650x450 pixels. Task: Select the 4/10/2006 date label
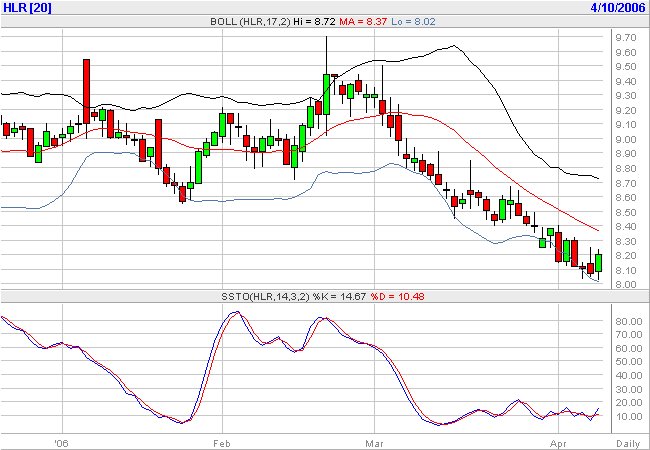619,7
